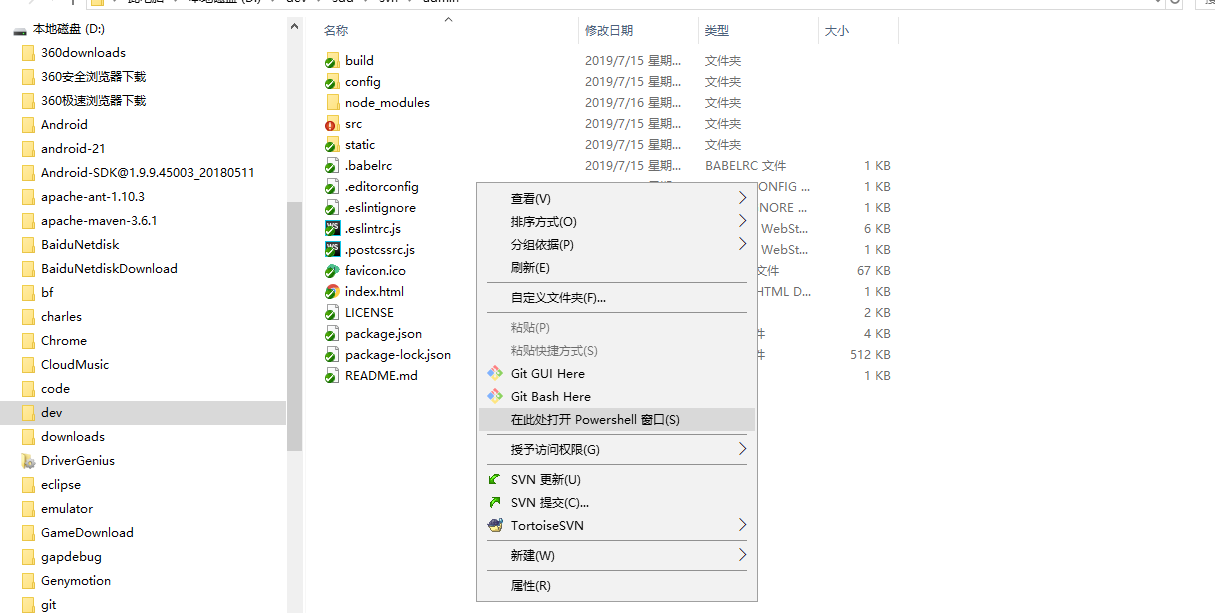Expand the 查看(V) submenu arrow
The height and width of the screenshot is (613, 1215).
tap(742, 198)
